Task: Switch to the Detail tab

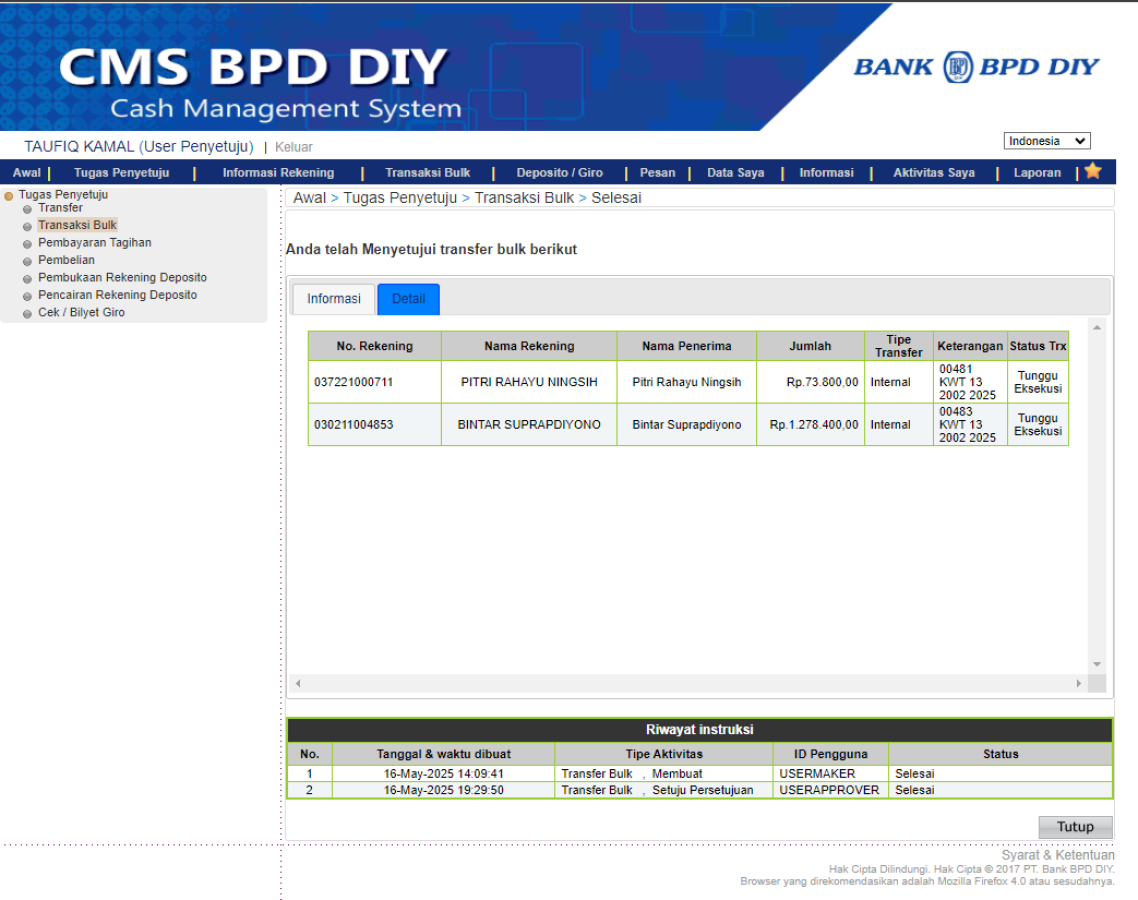Action: [409, 299]
